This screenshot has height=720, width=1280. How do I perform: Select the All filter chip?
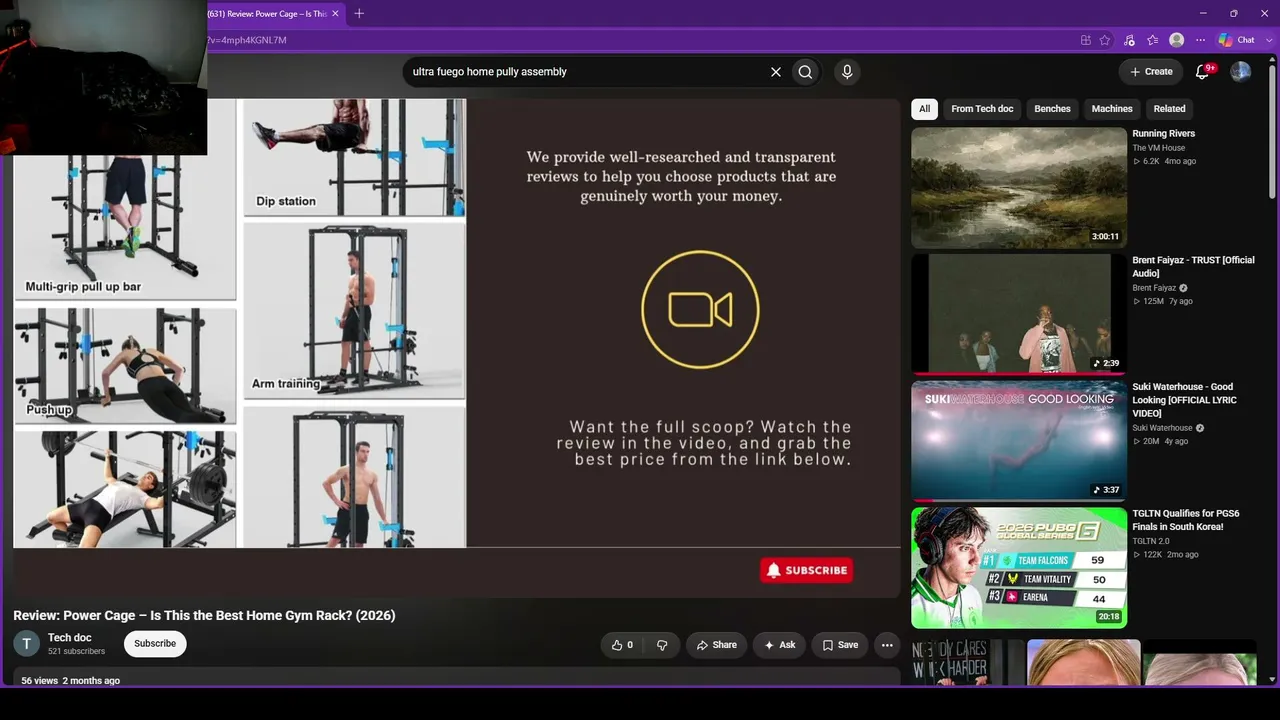[x=924, y=109]
